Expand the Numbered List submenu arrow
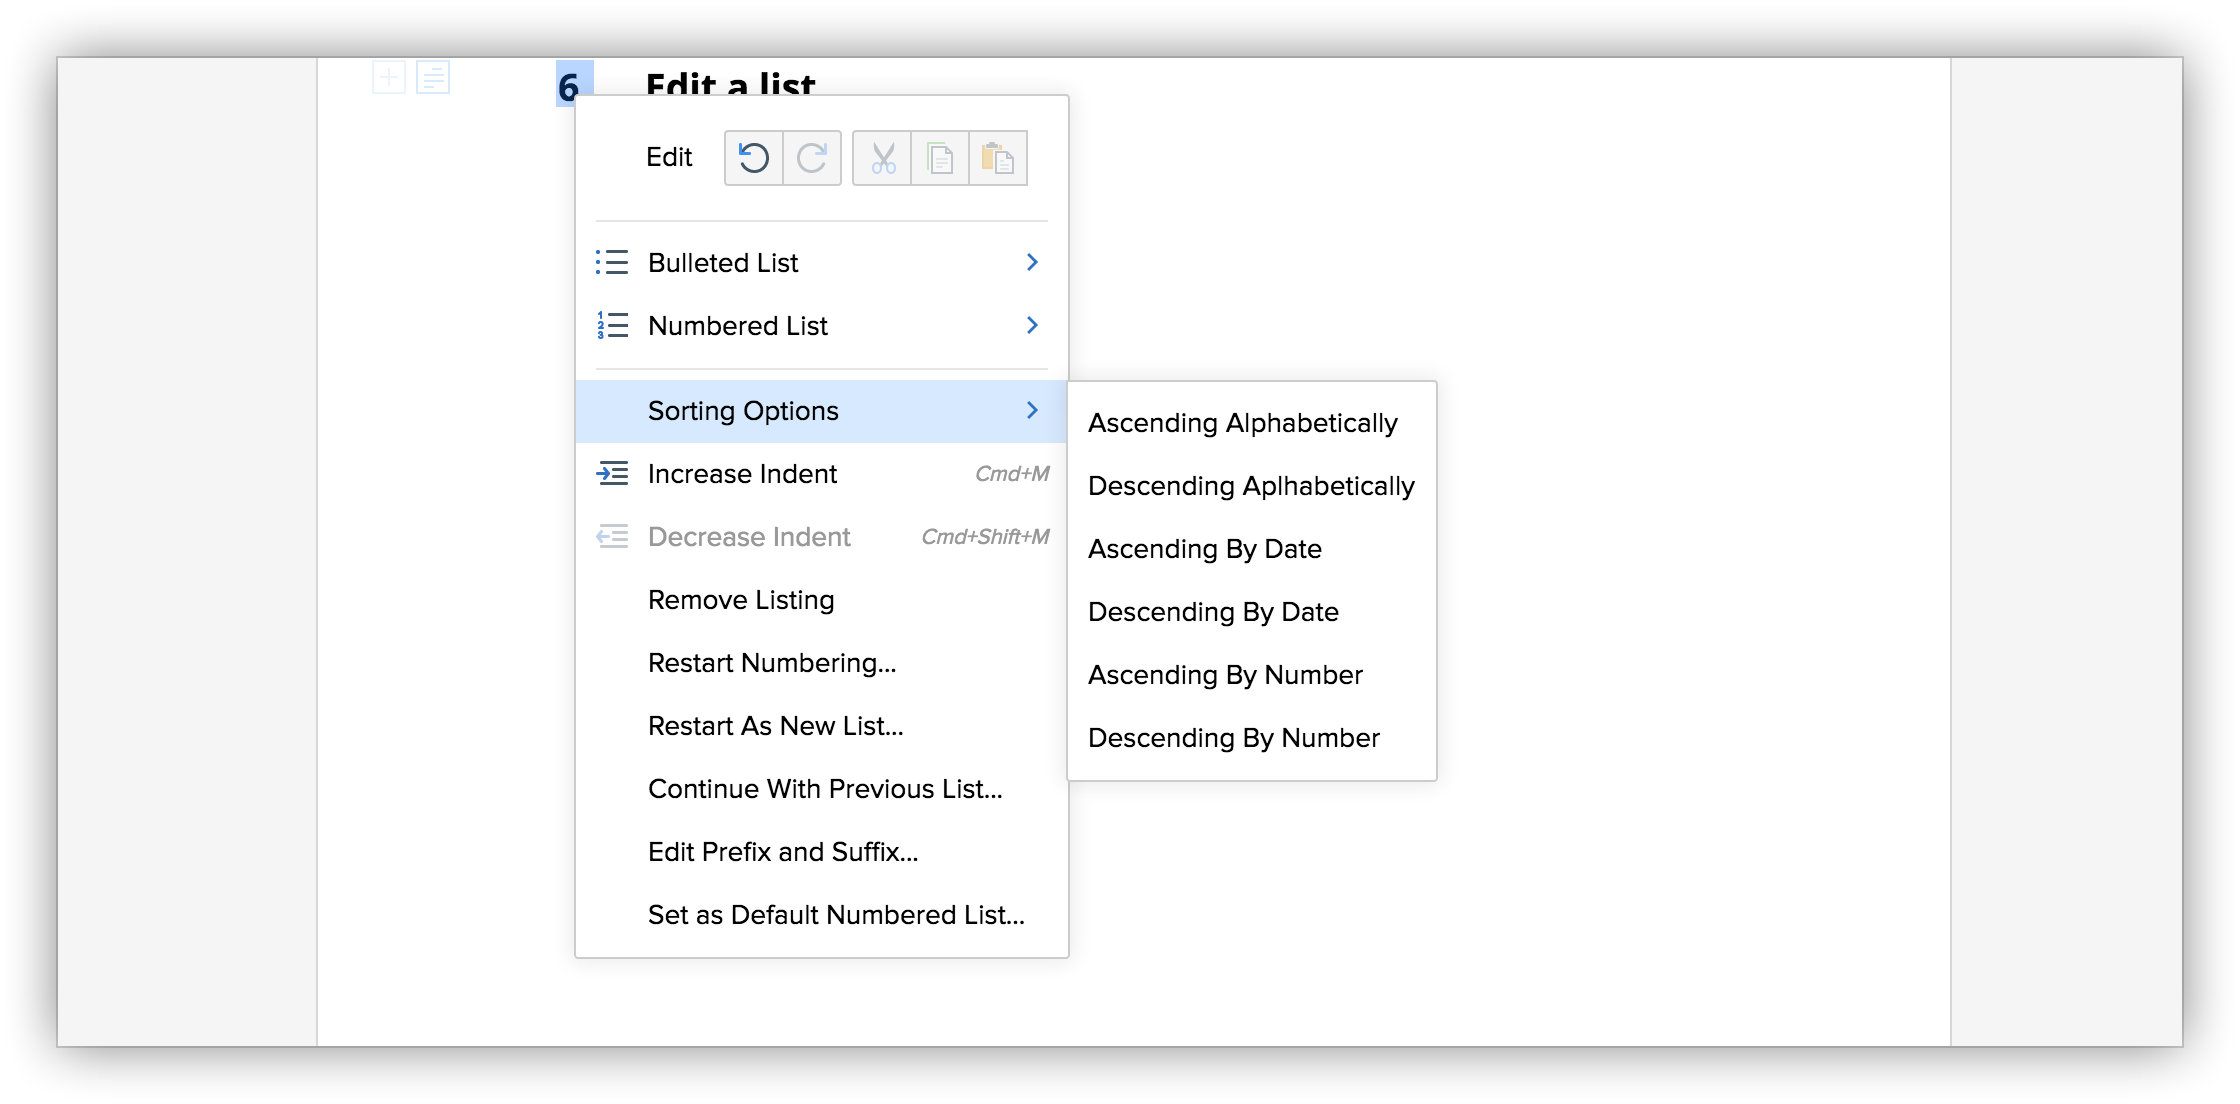 click(1032, 326)
